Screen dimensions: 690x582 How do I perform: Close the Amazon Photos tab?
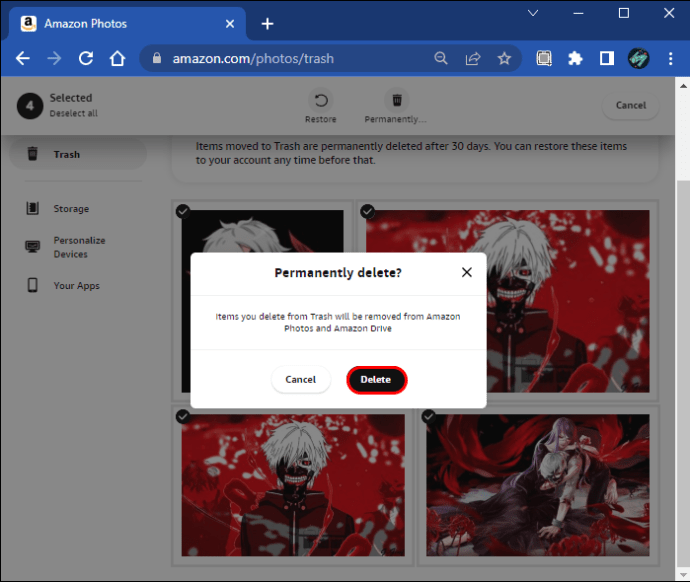[x=230, y=24]
